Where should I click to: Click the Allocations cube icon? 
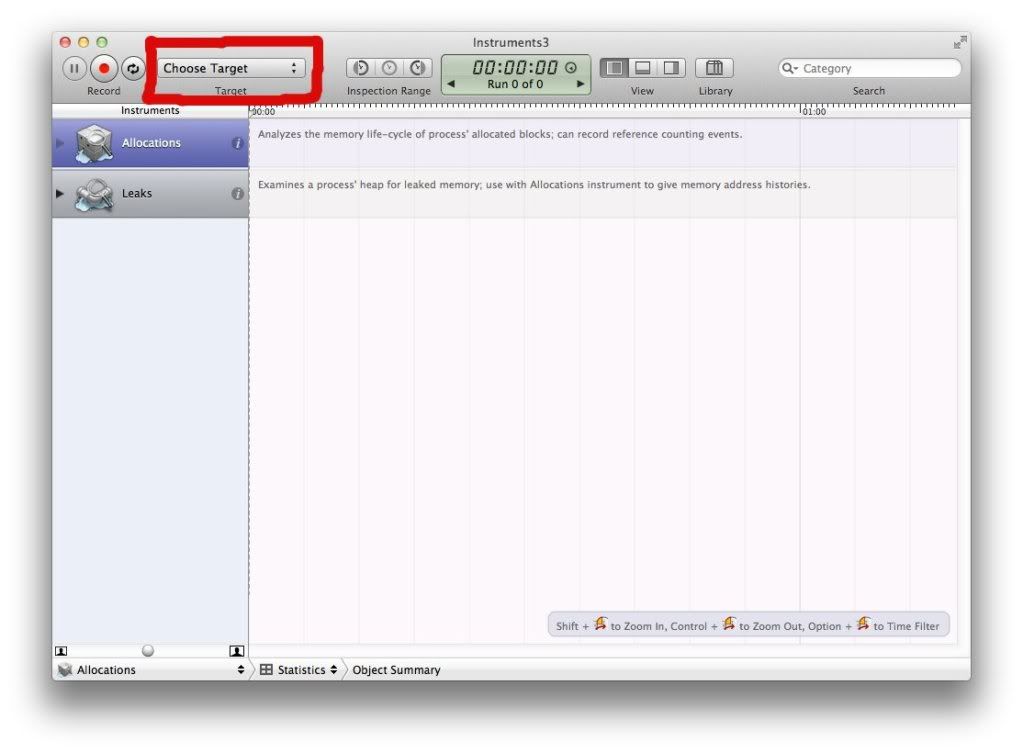[x=95, y=143]
